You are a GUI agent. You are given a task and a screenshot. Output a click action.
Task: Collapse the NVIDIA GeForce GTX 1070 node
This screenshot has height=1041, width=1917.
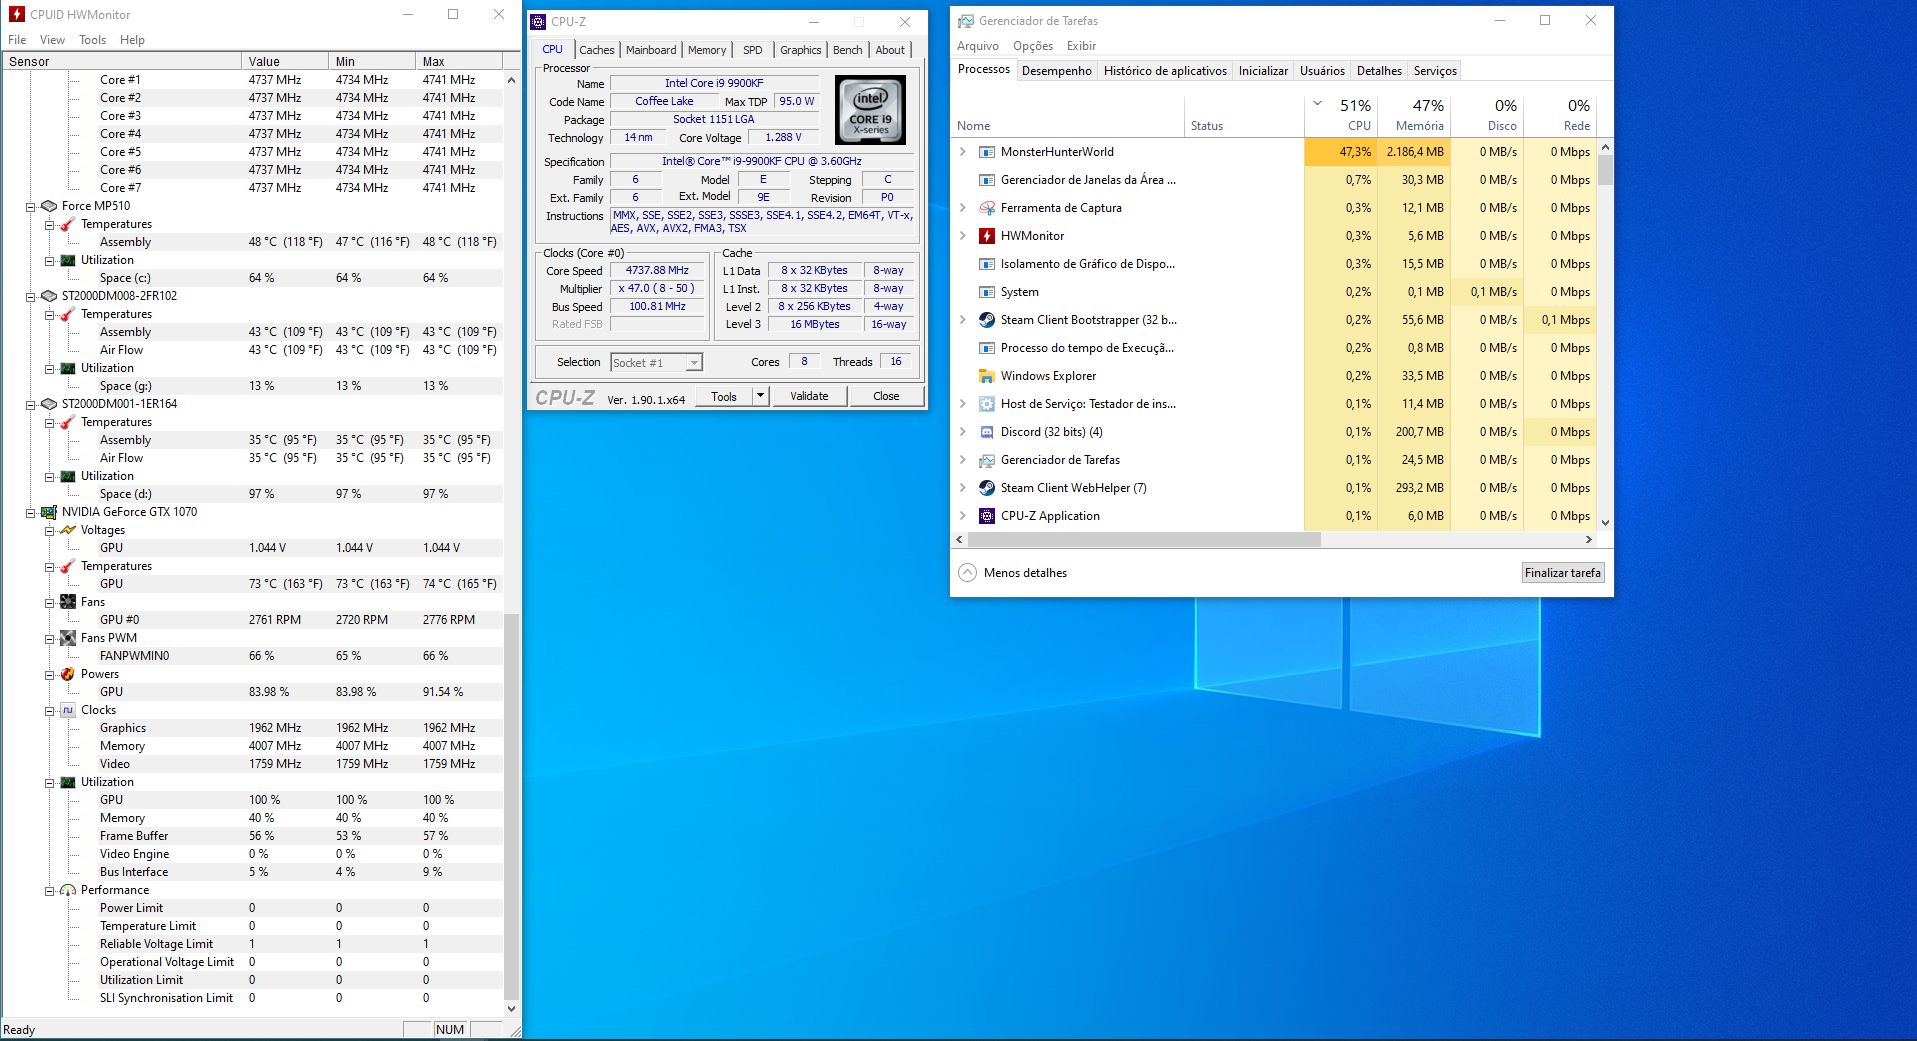coord(30,513)
